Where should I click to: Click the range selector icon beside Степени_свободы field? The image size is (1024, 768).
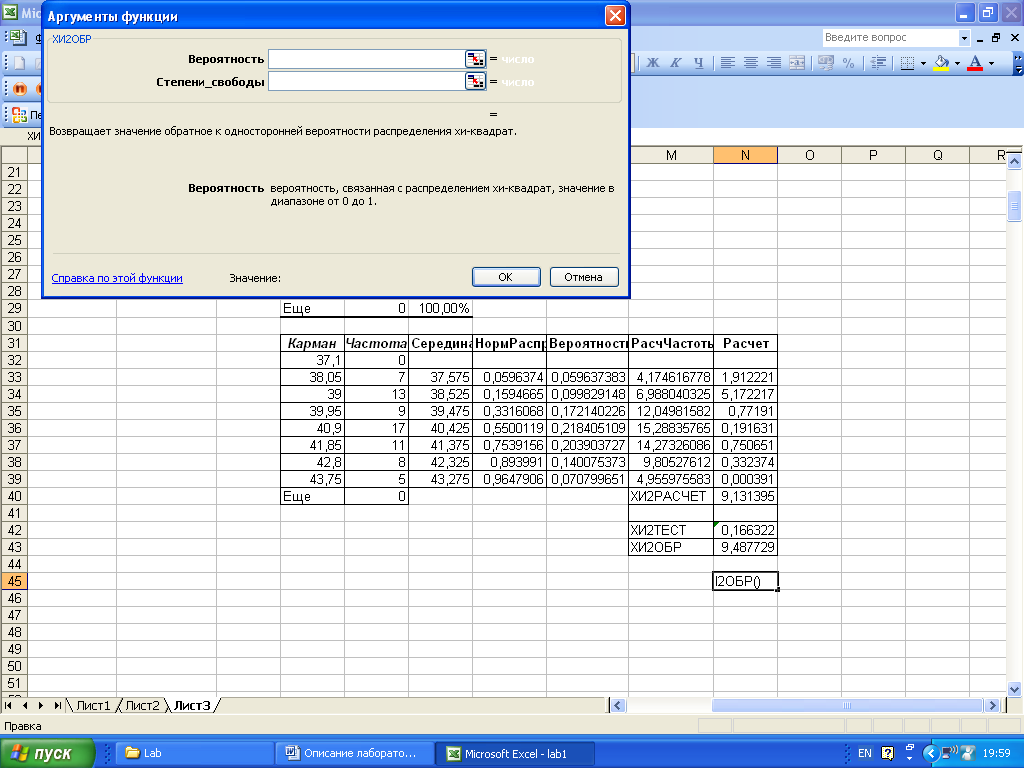coord(475,82)
